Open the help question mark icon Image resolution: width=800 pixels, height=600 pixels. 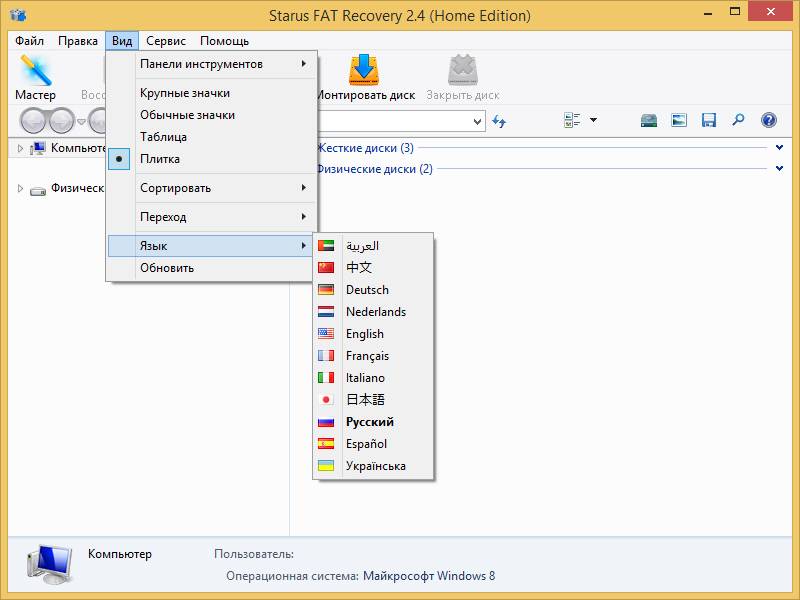[x=768, y=121]
